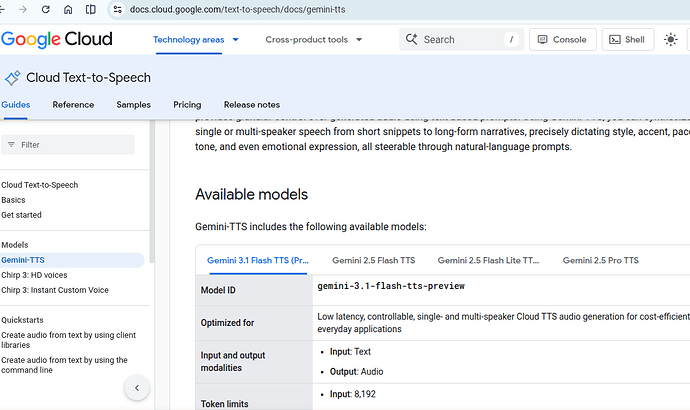This screenshot has height=410, width=690.
Task: Toggle the browser side panel icon
Action: pyautogui.click(x=91, y=9)
